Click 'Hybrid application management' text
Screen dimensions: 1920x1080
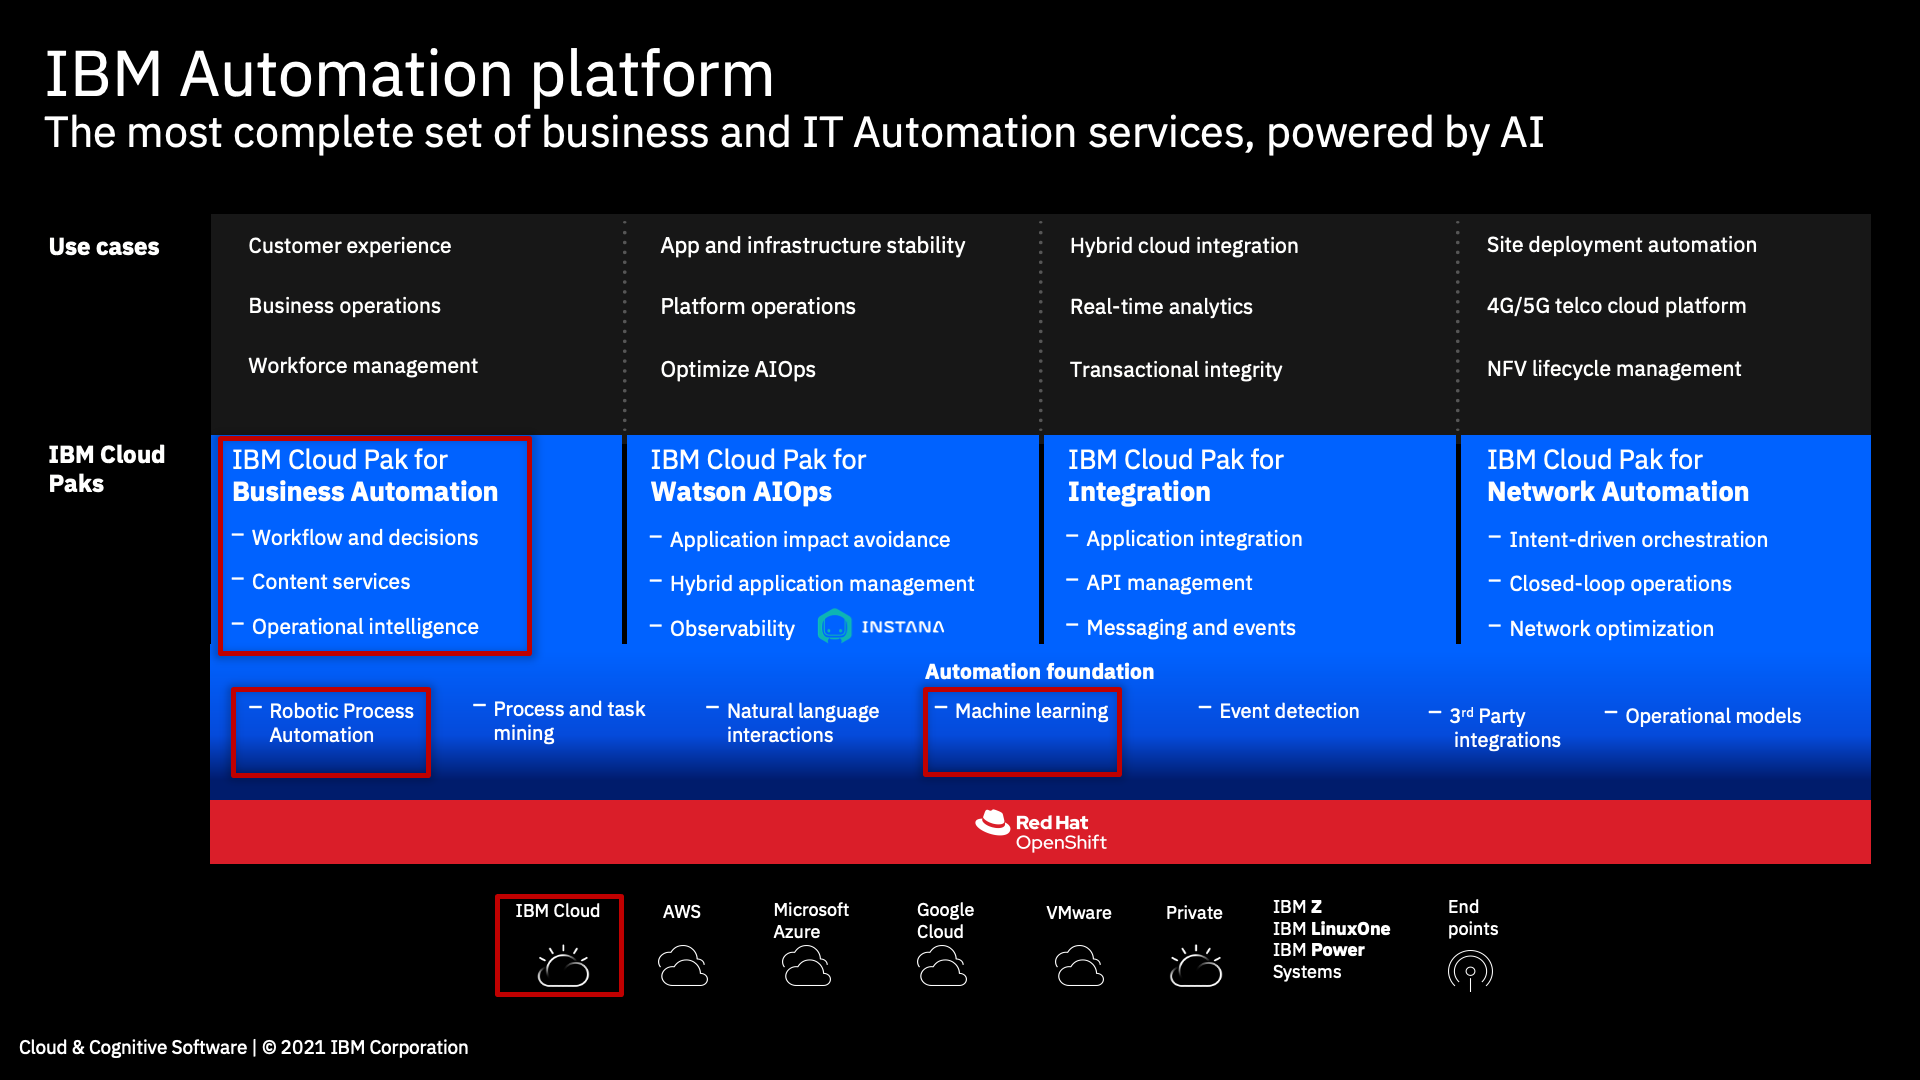[x=822, y=584]
